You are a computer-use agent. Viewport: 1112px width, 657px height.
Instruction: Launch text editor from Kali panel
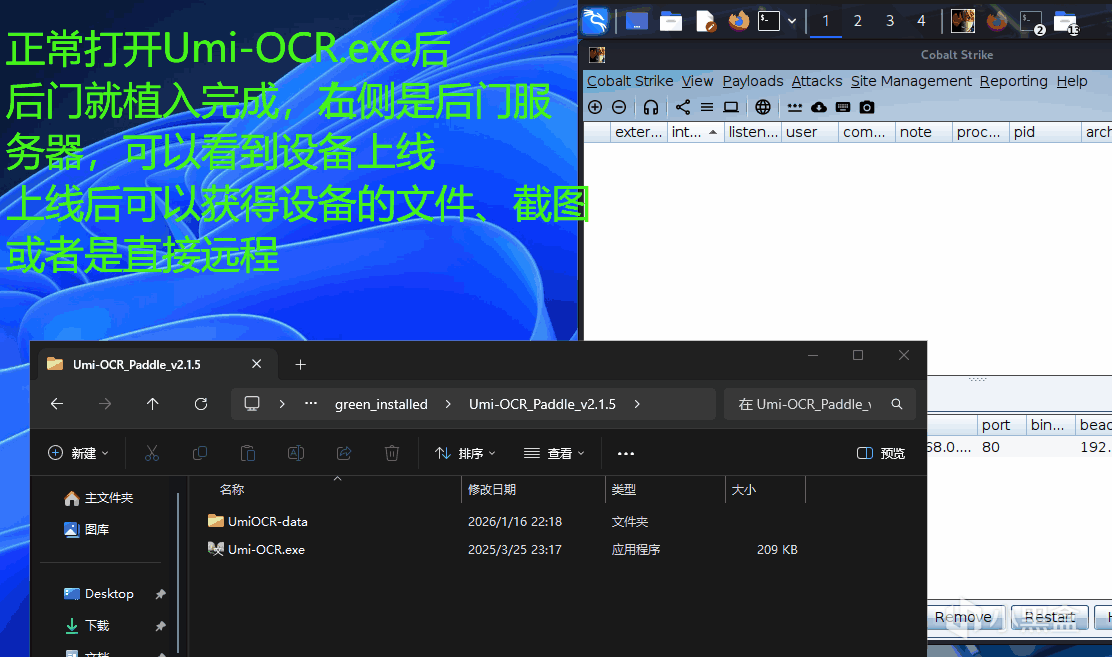705,21
